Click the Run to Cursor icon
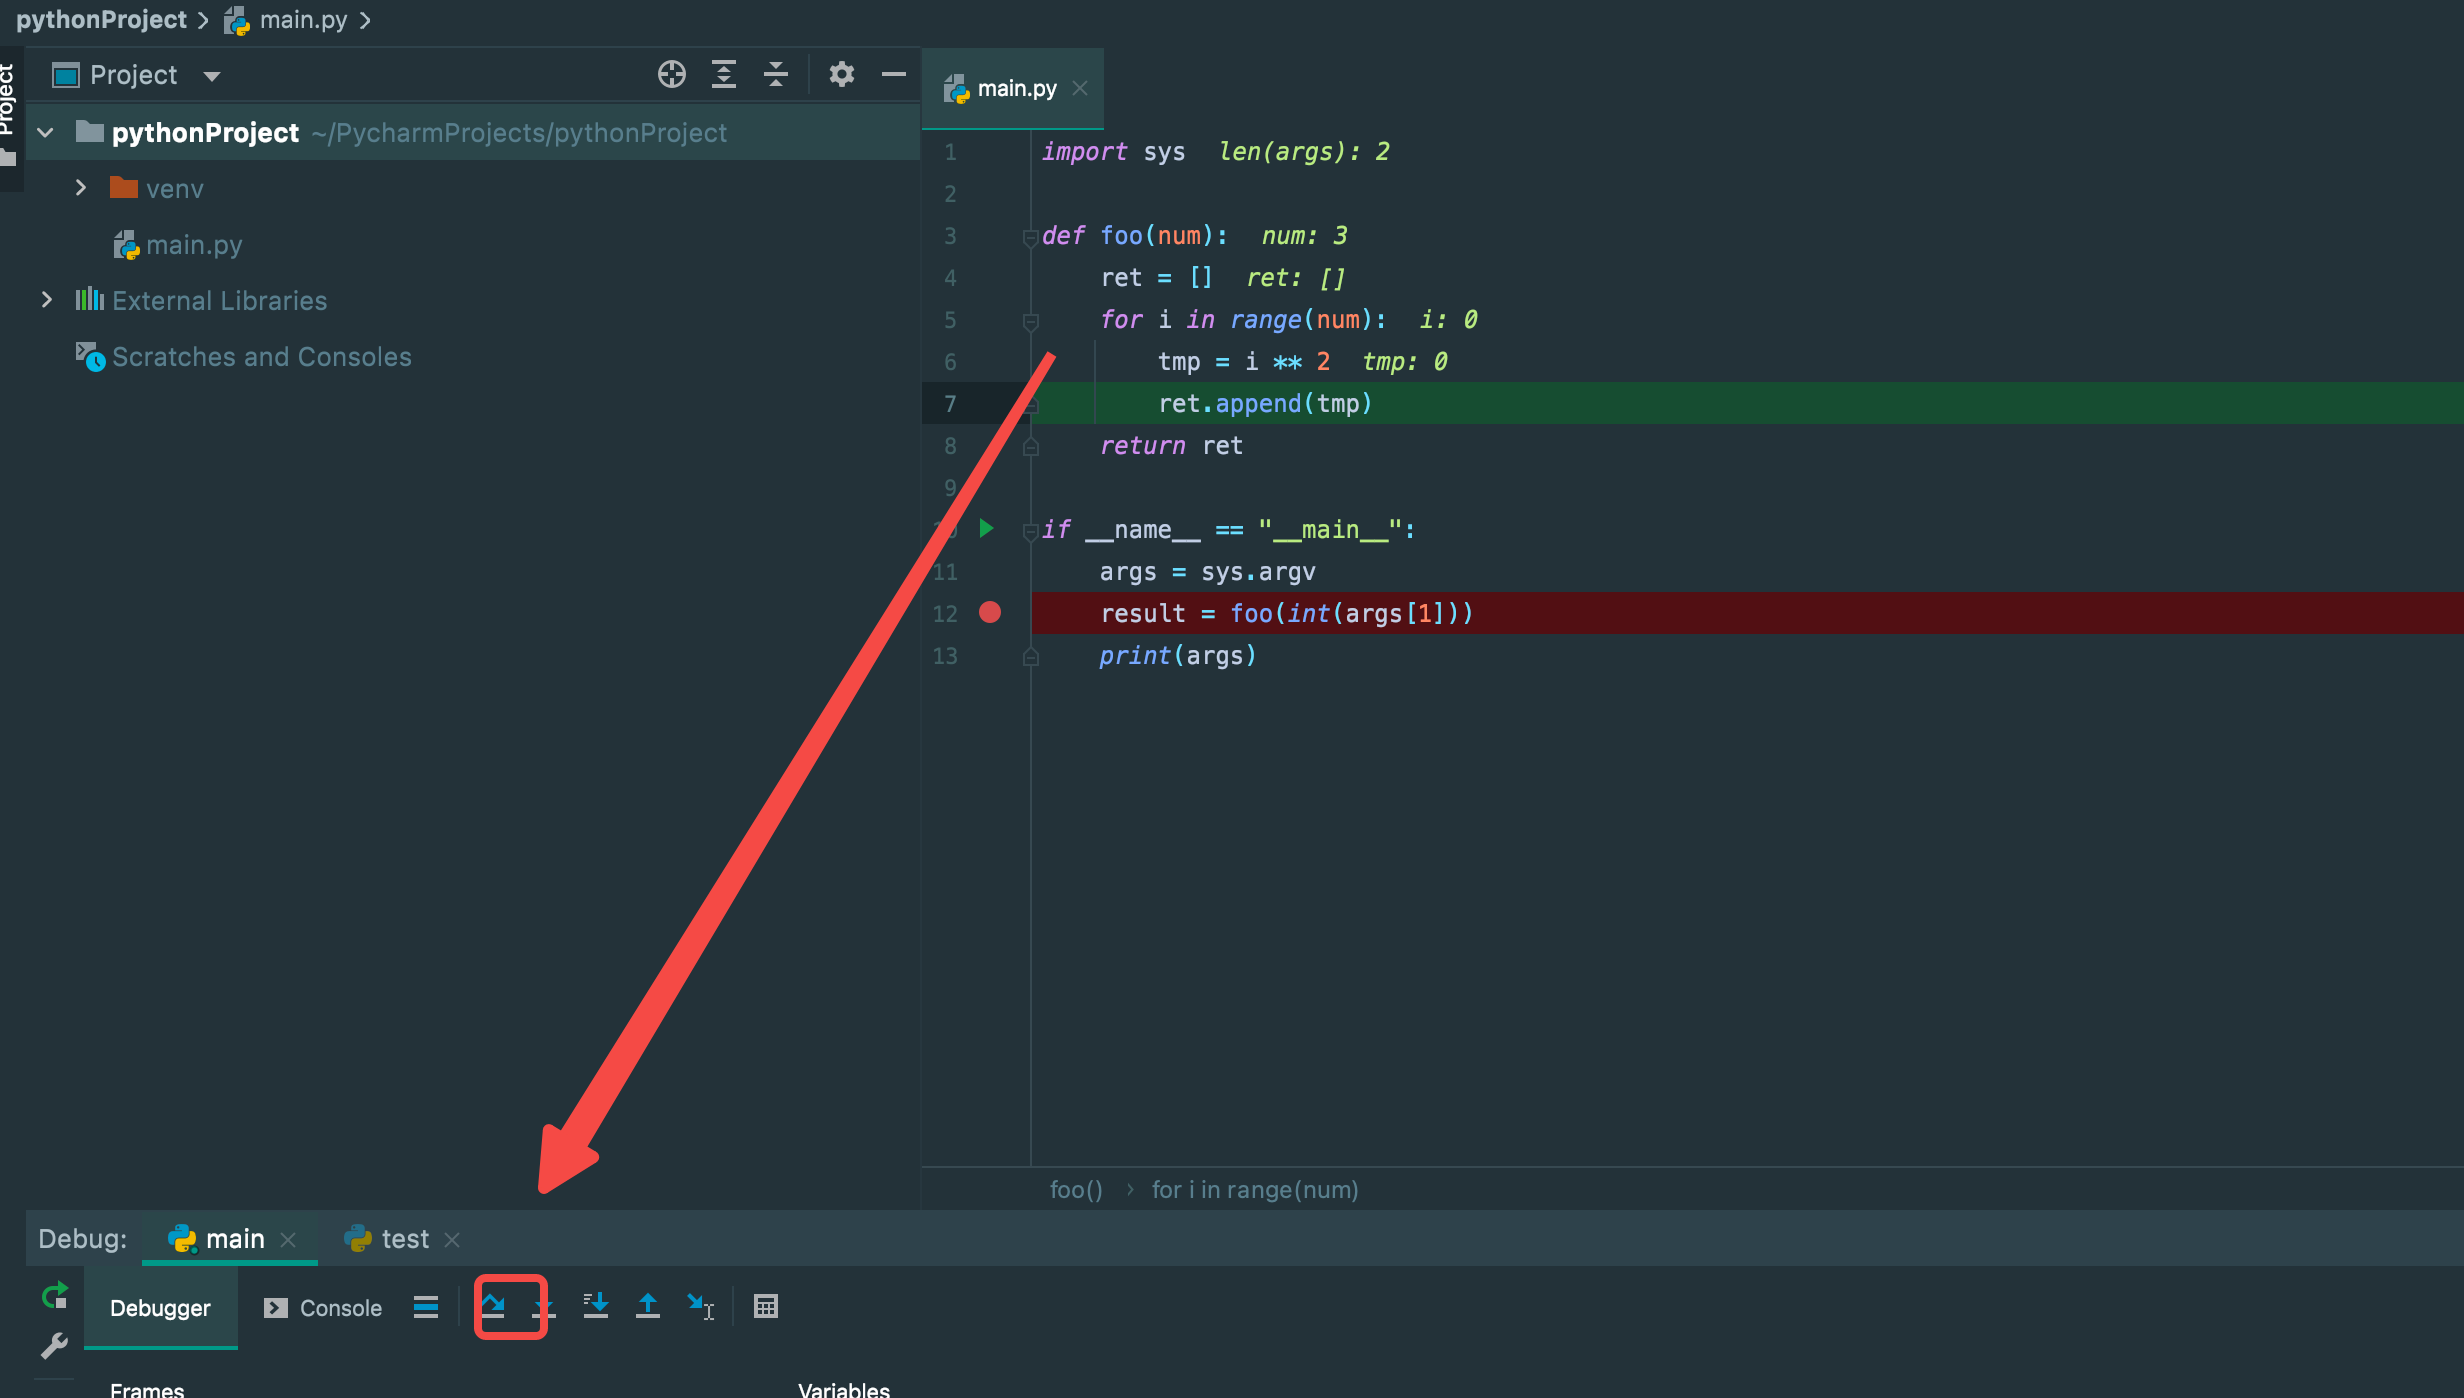Screen dimensions: 2464x1398 tap(700, 1306)
